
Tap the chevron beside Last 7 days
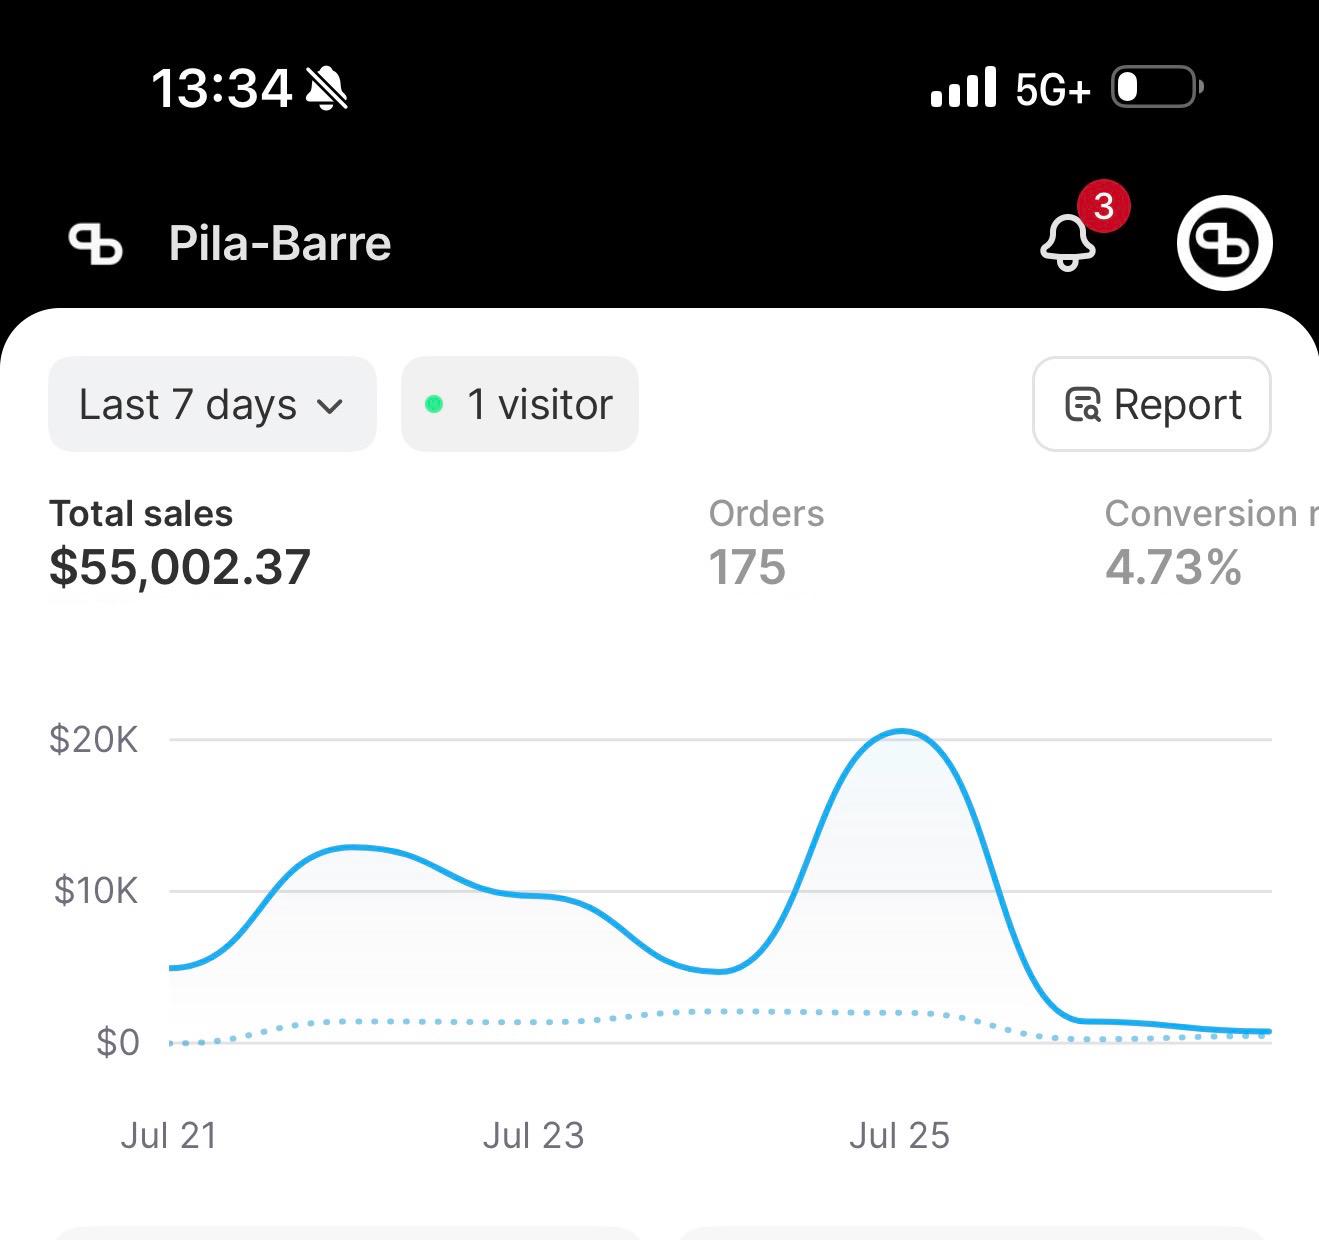click(330, 406)
